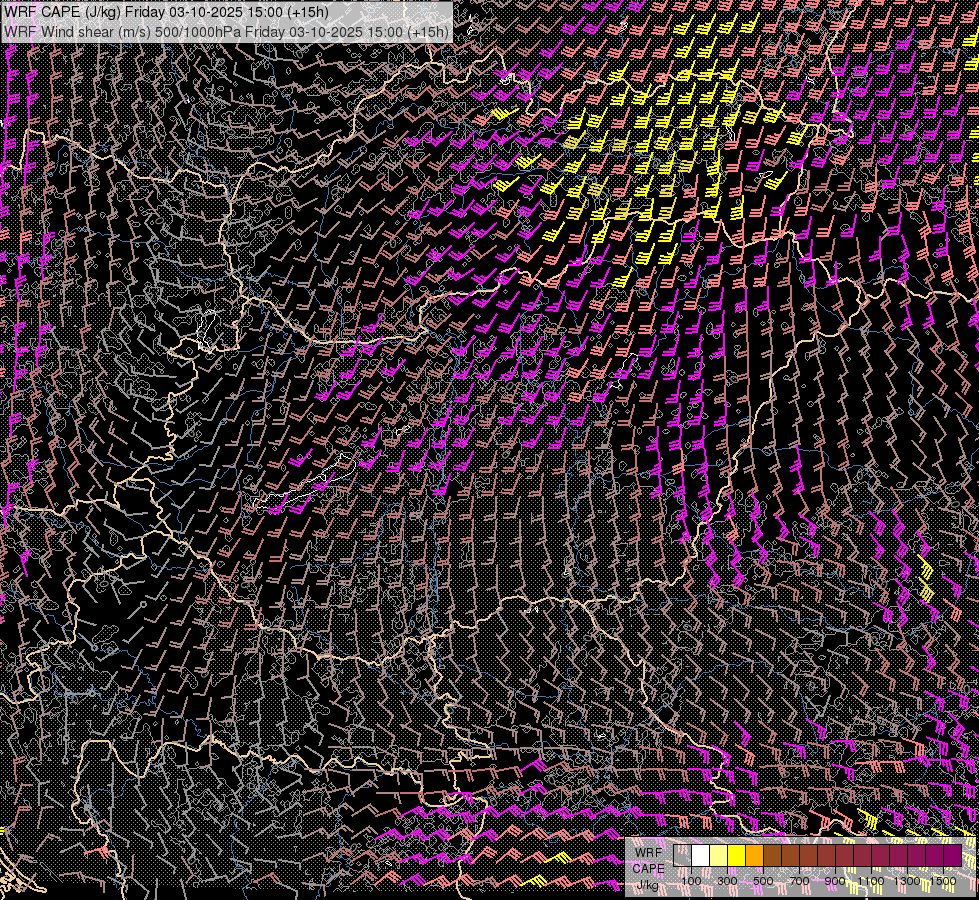979x900 pixels.
Task: Select the "300" legend tick label
Action: (727, 881)
